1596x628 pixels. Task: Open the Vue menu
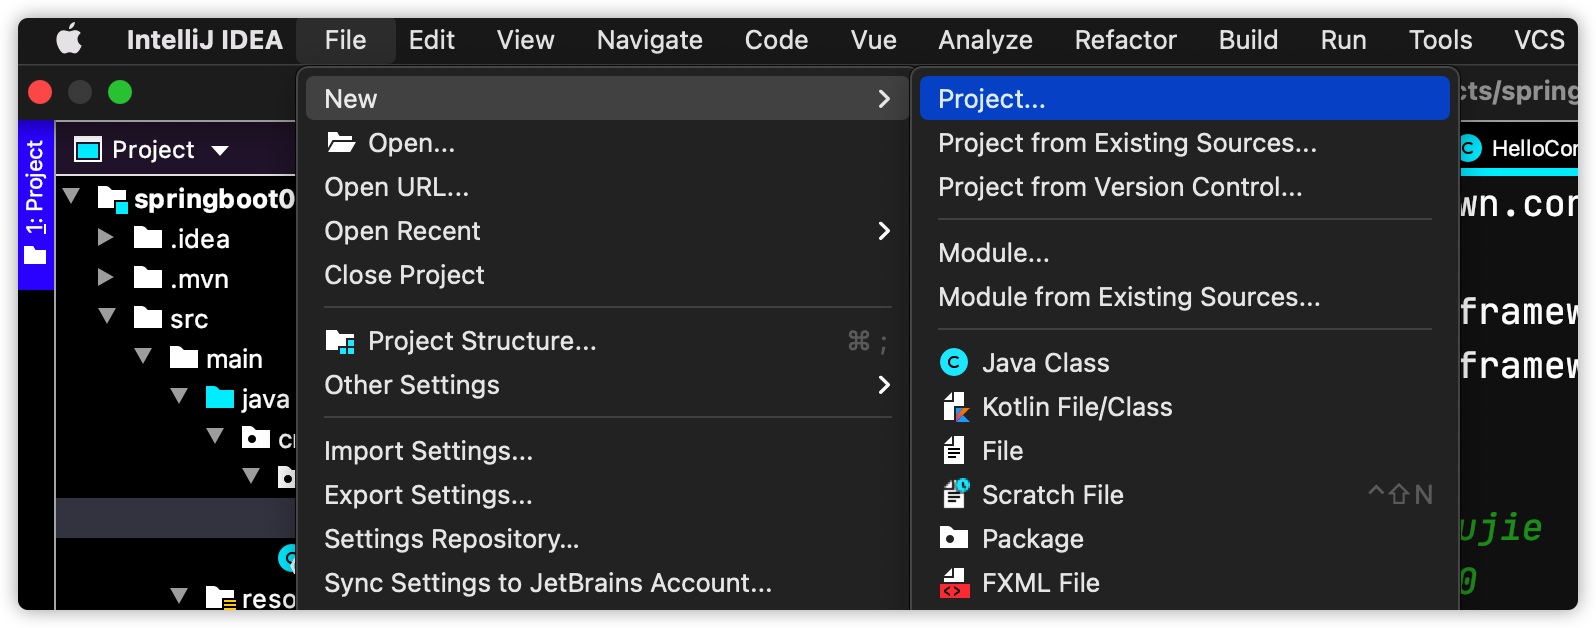(874, 40)
